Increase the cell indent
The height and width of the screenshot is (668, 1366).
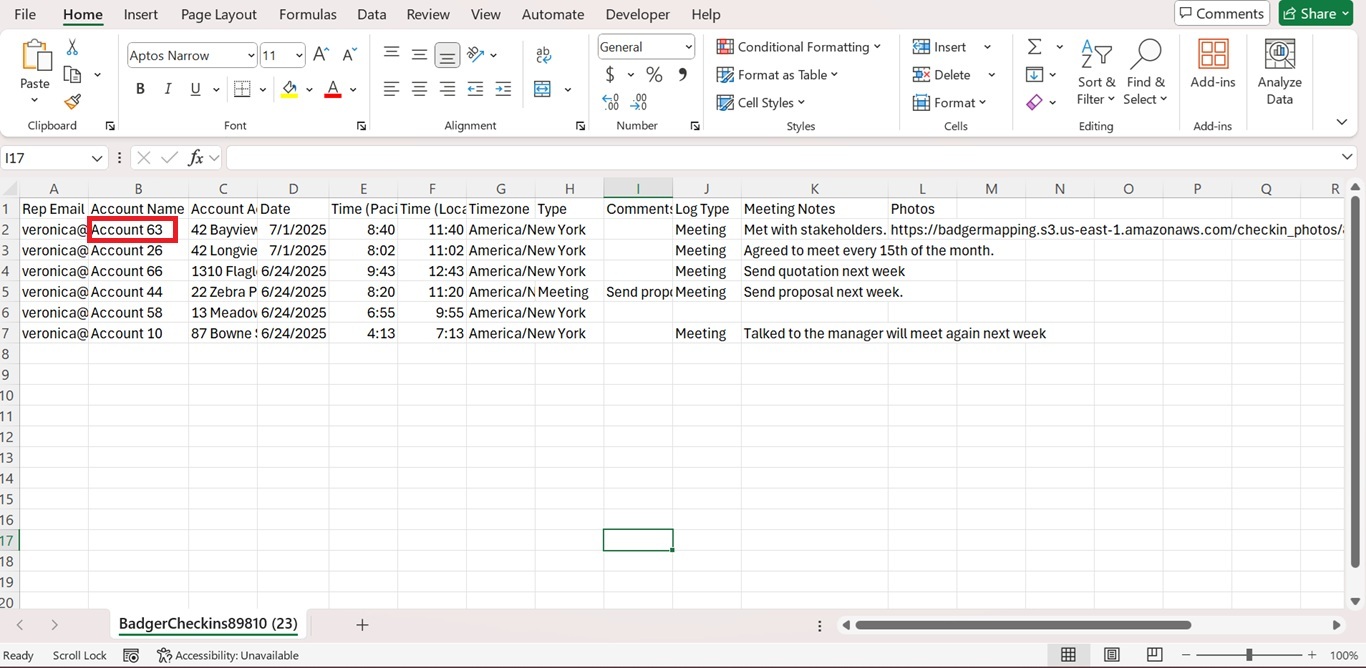click(x=503, y=89)
